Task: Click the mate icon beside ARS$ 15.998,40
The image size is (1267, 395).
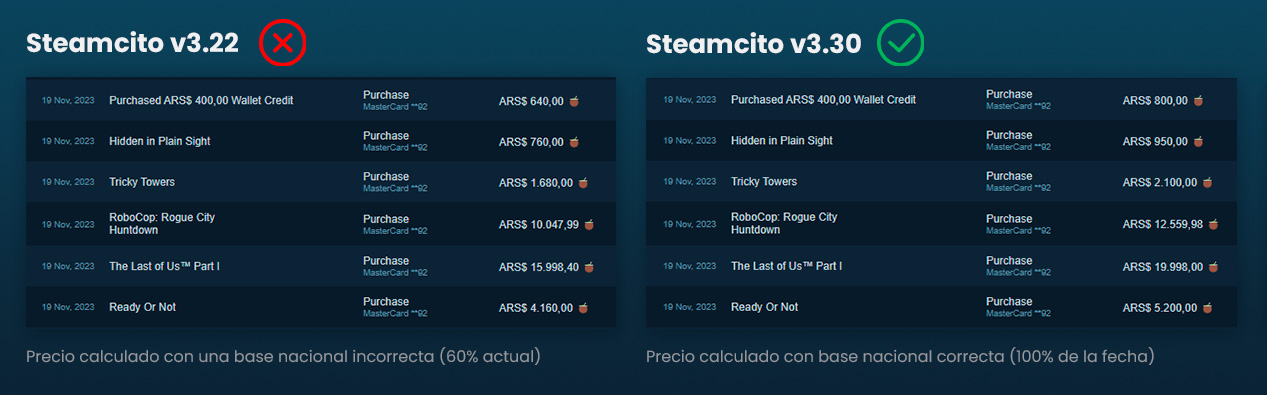Action: (590, 267)
